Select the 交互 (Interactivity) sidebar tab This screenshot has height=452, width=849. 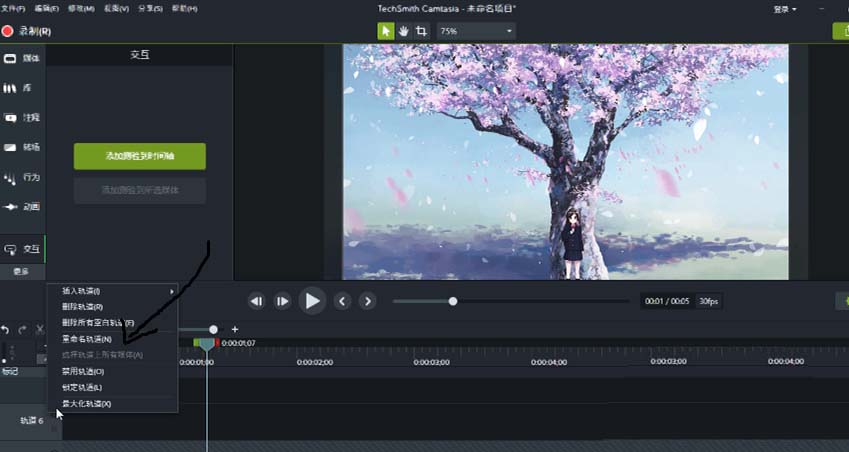[22, 249]
